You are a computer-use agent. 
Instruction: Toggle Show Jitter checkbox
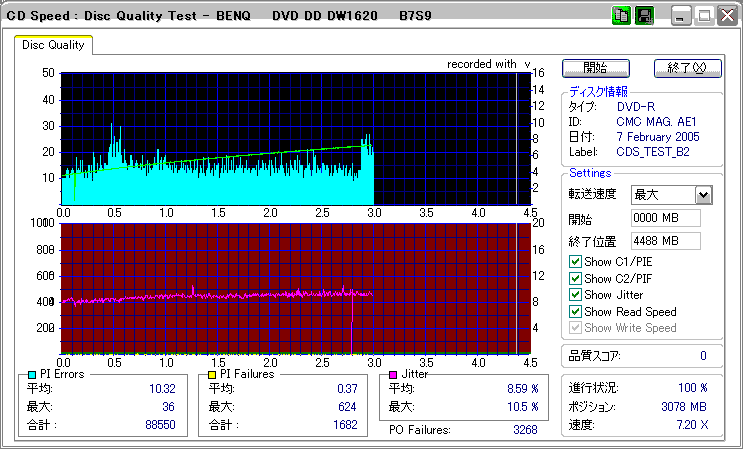click(x=575, y=295)
